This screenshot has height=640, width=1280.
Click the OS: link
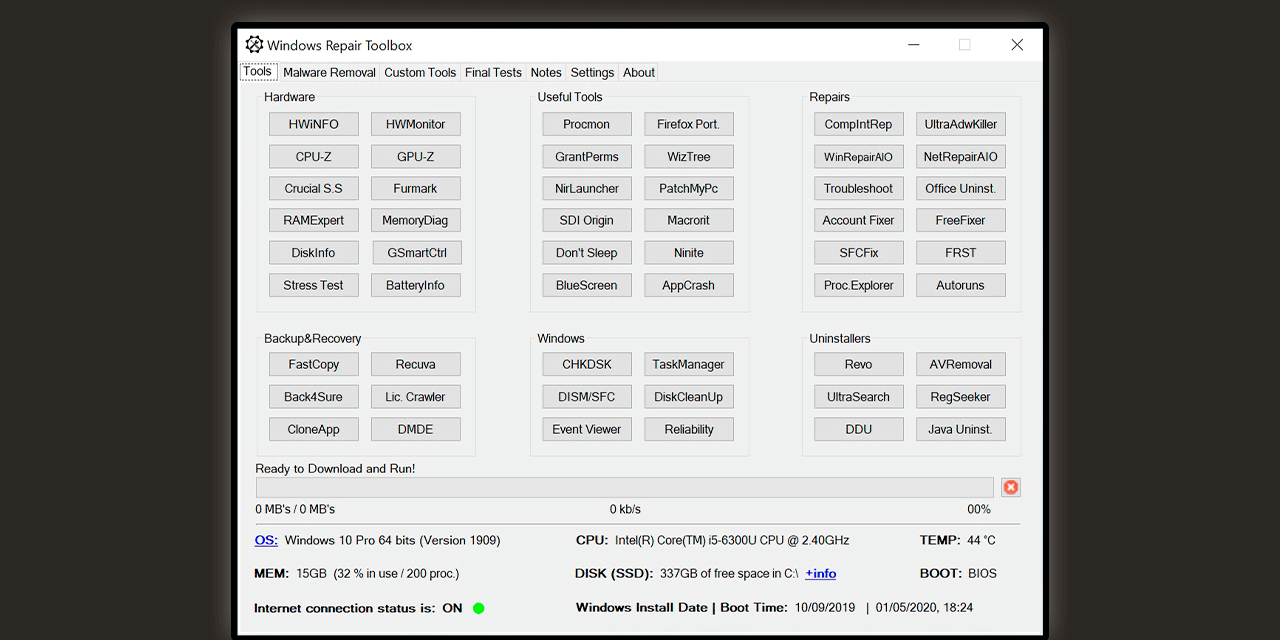tap(266, 540)
